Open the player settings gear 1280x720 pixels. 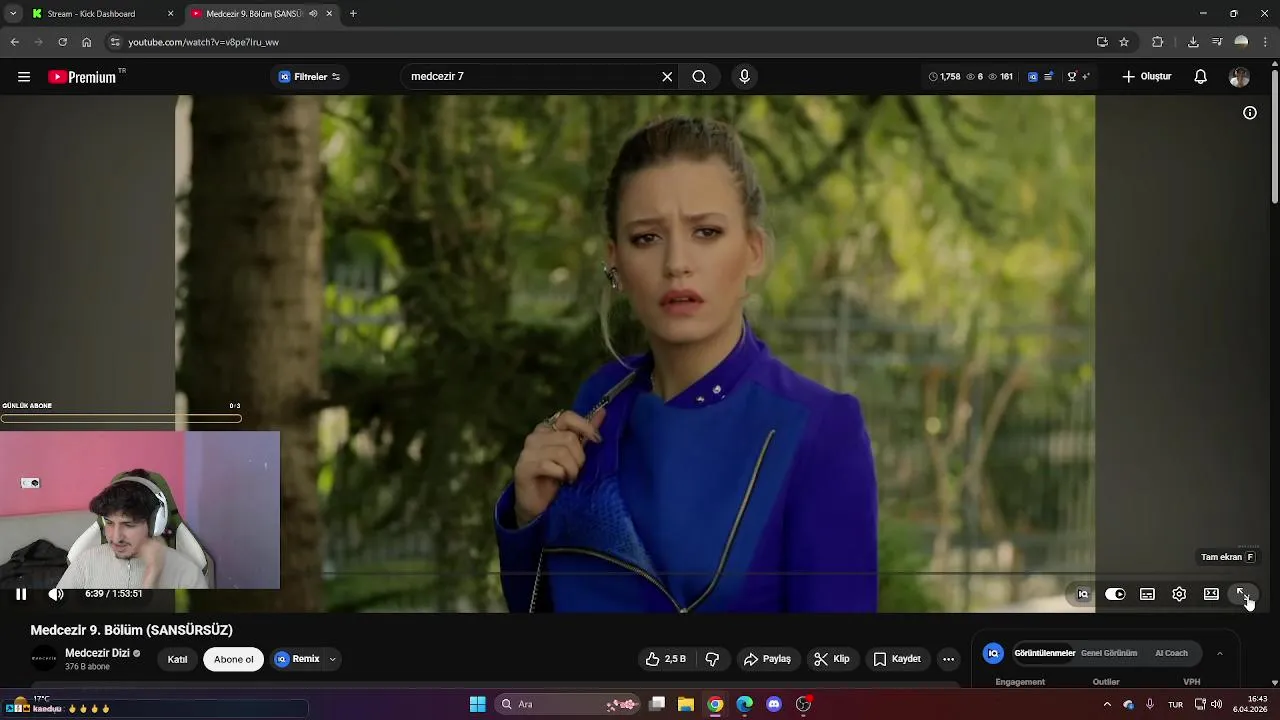coord(1179,594)
